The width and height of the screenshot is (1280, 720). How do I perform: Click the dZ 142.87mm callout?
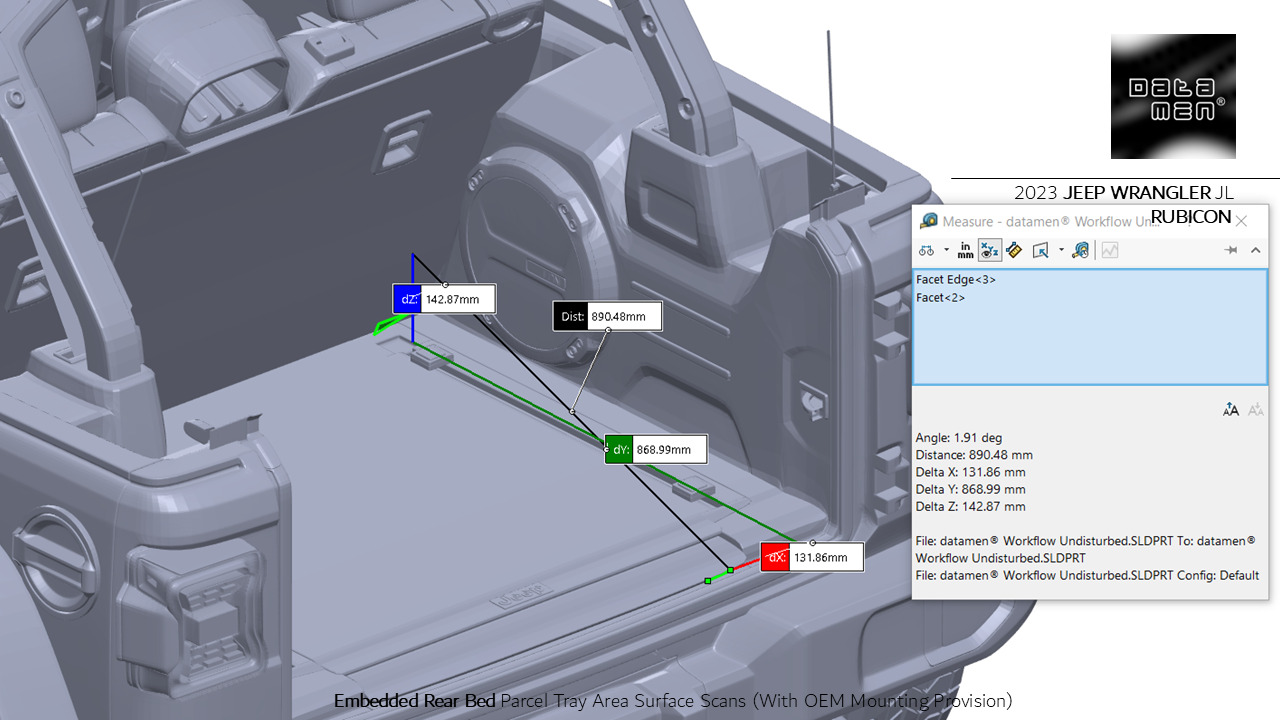pyautogui.click(x=444, y=299)
